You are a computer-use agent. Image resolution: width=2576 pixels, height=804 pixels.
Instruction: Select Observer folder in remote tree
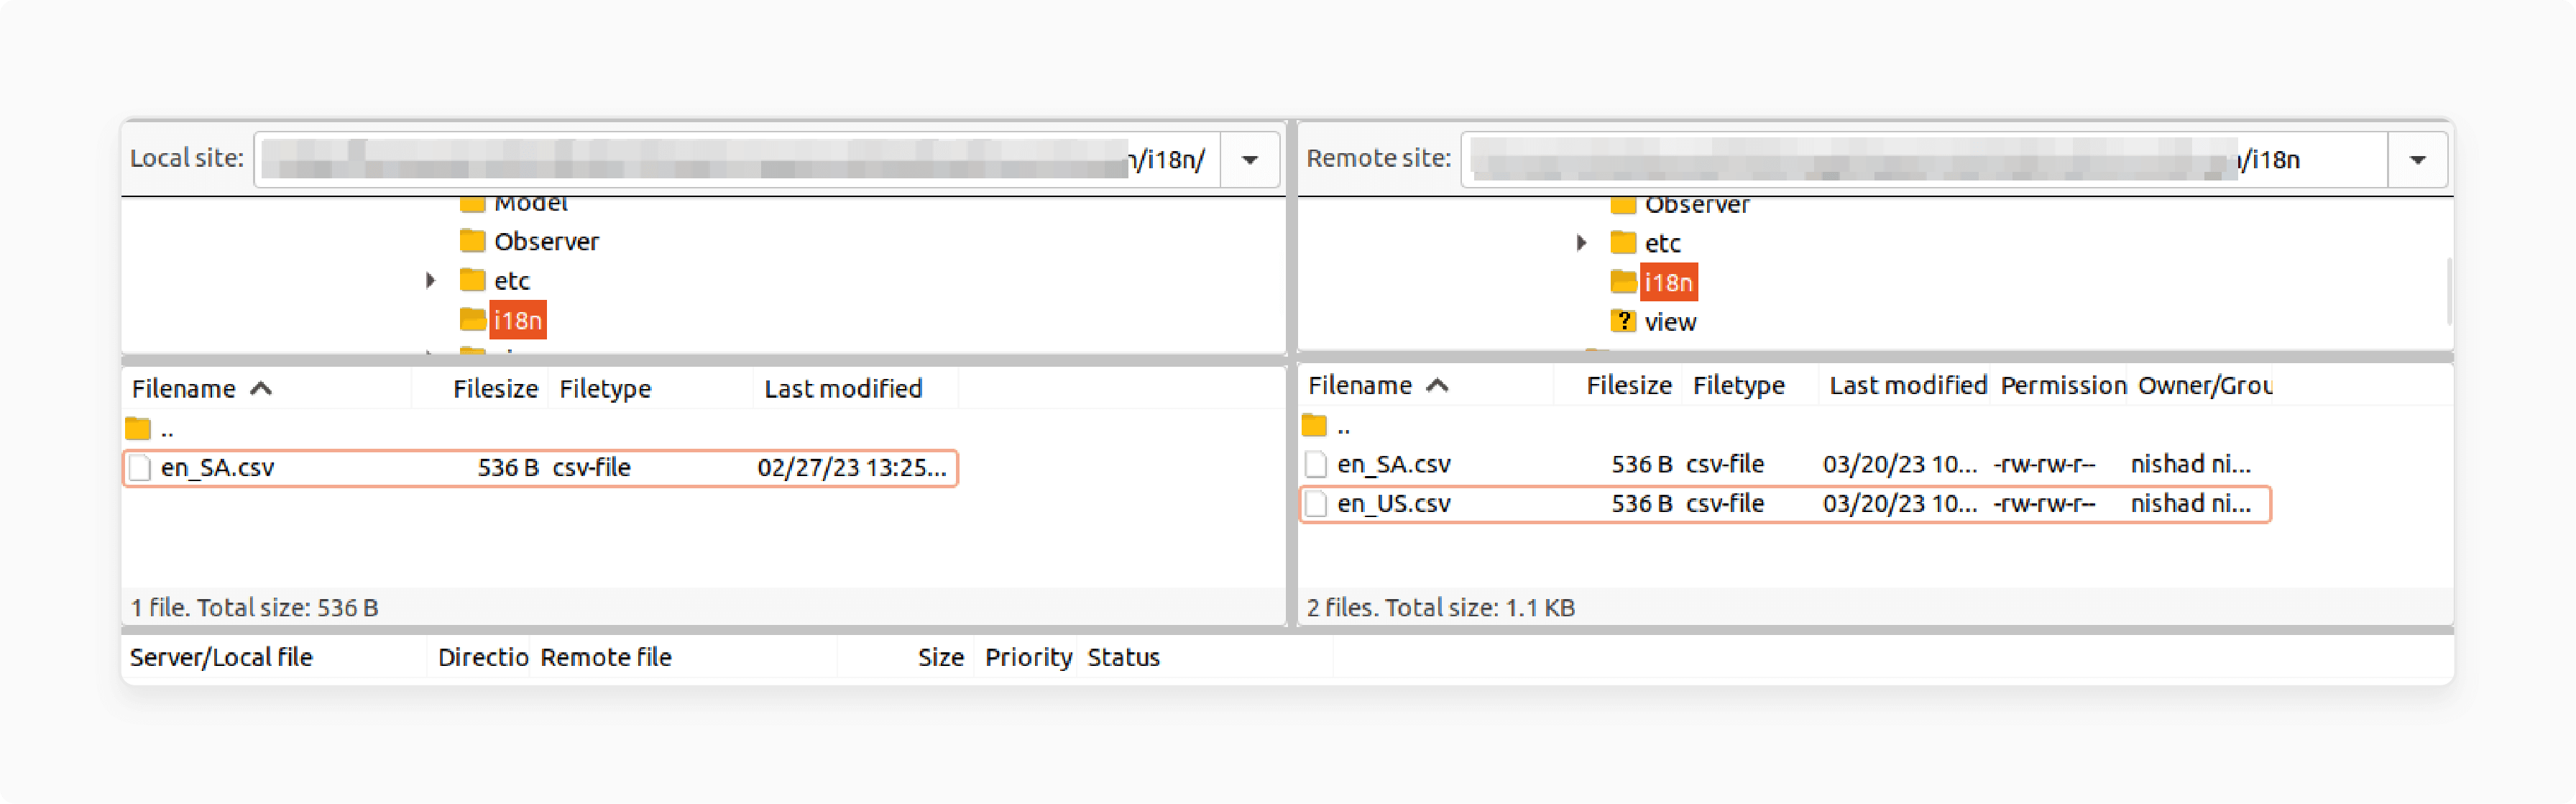pos(1696,206)
